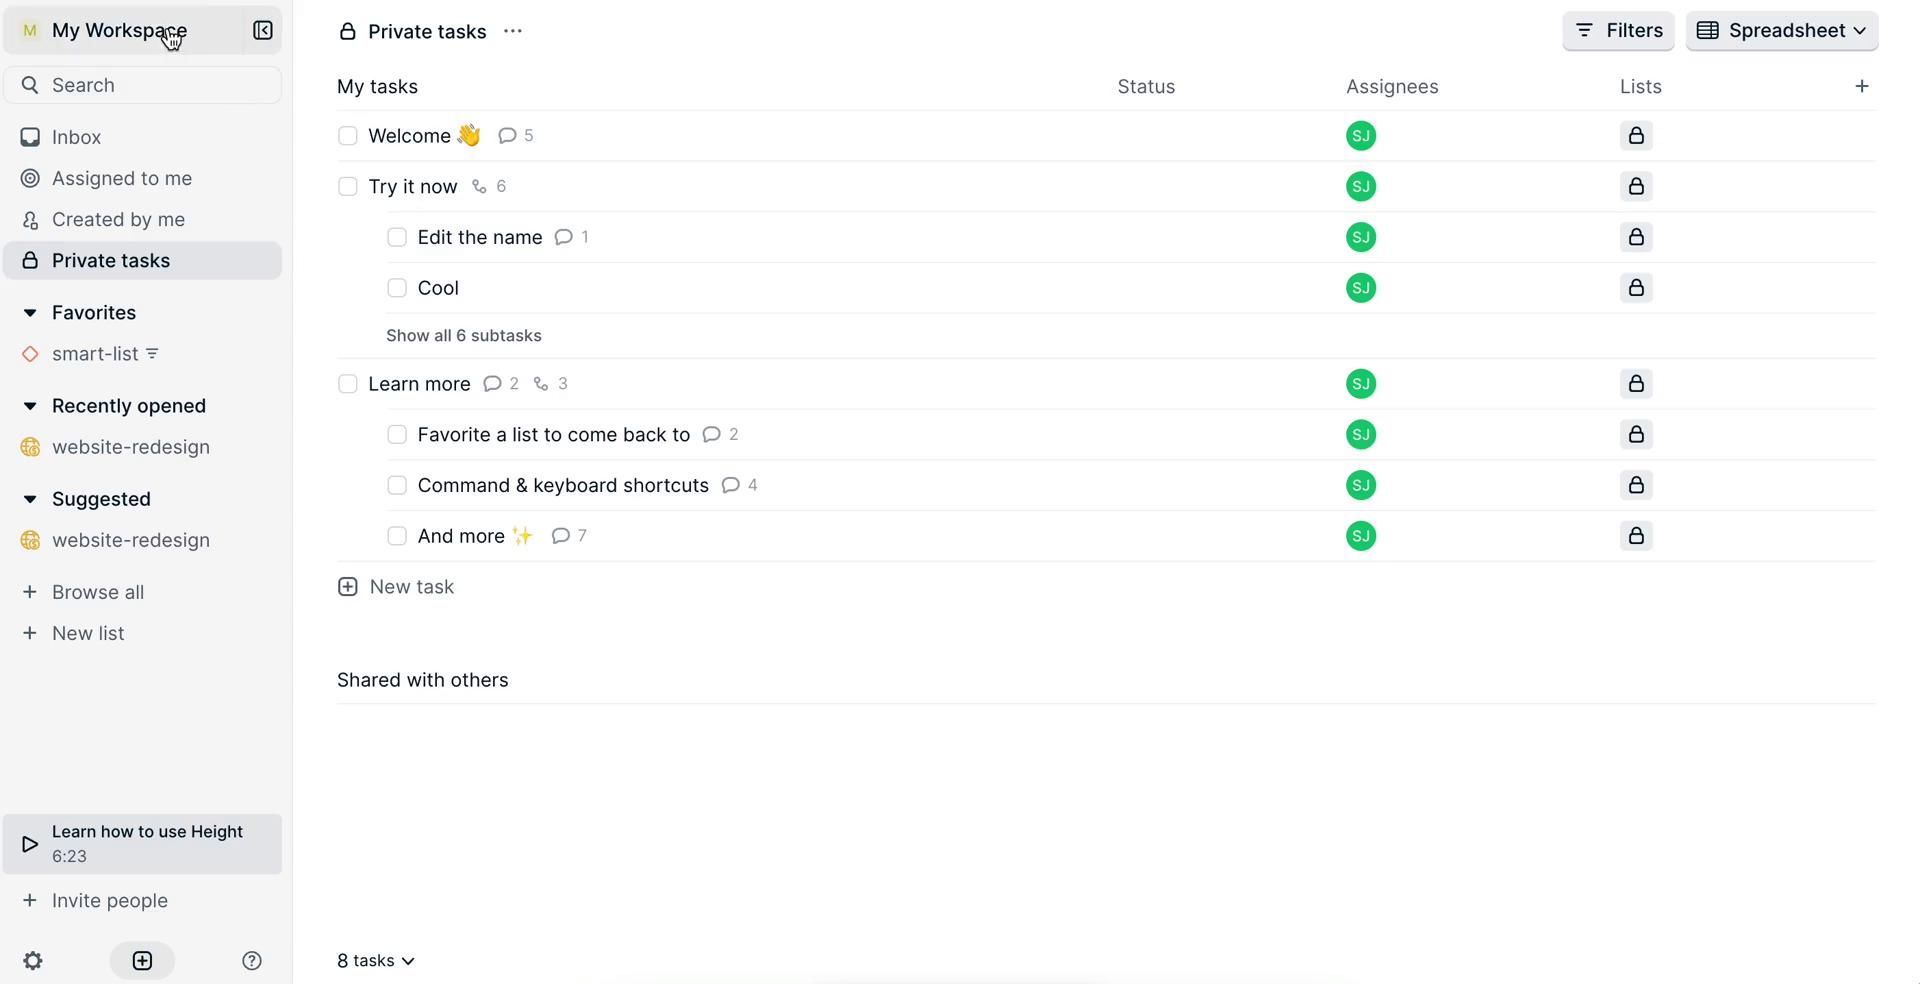This screenshot has width=1920, height=984.
Task: Tick the Learn more task checkbox
Action: [x=348, y=384]
